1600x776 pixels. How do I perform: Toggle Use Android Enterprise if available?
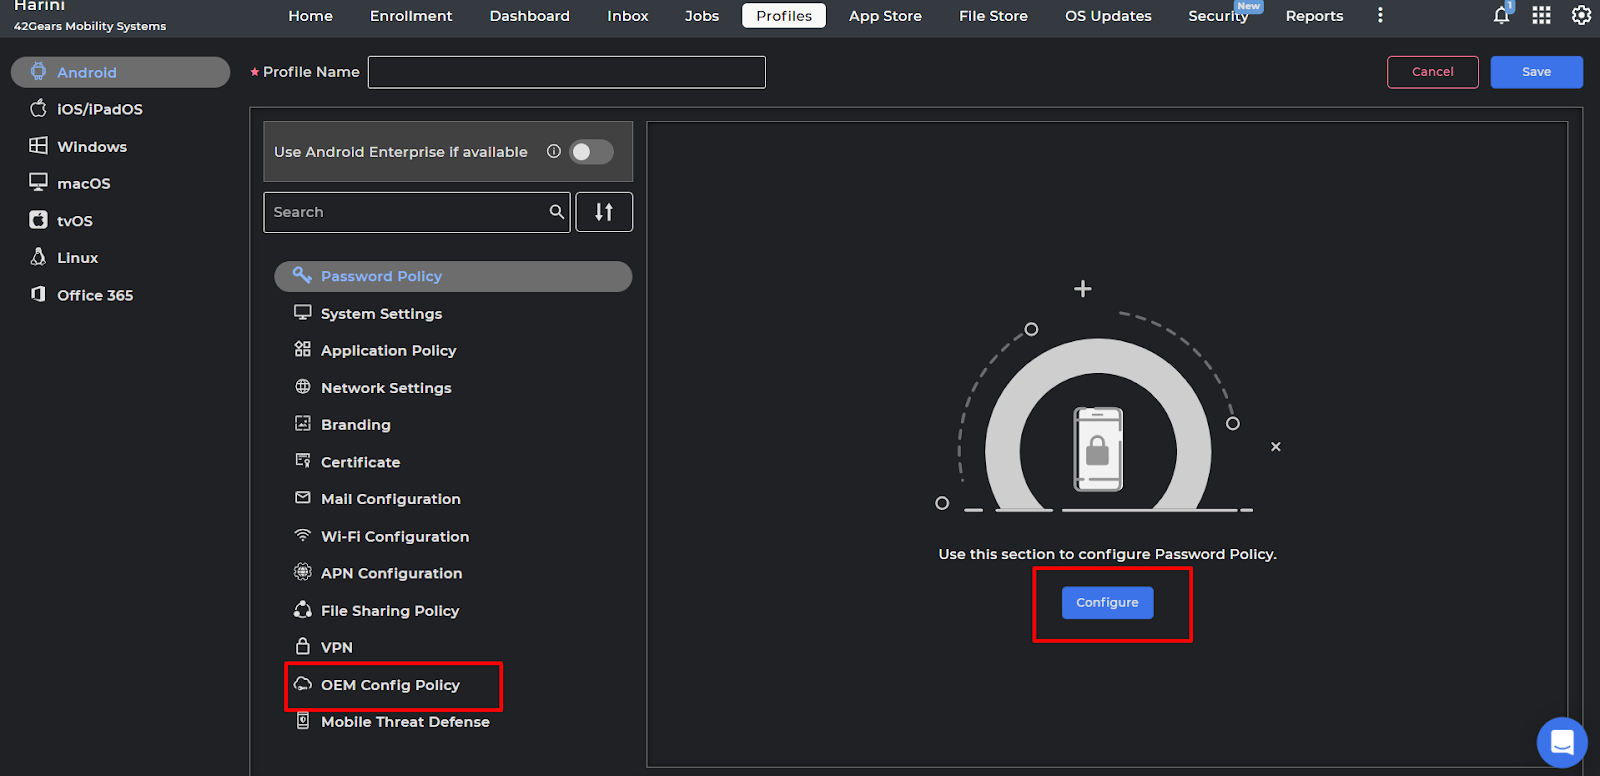[591, 152]
